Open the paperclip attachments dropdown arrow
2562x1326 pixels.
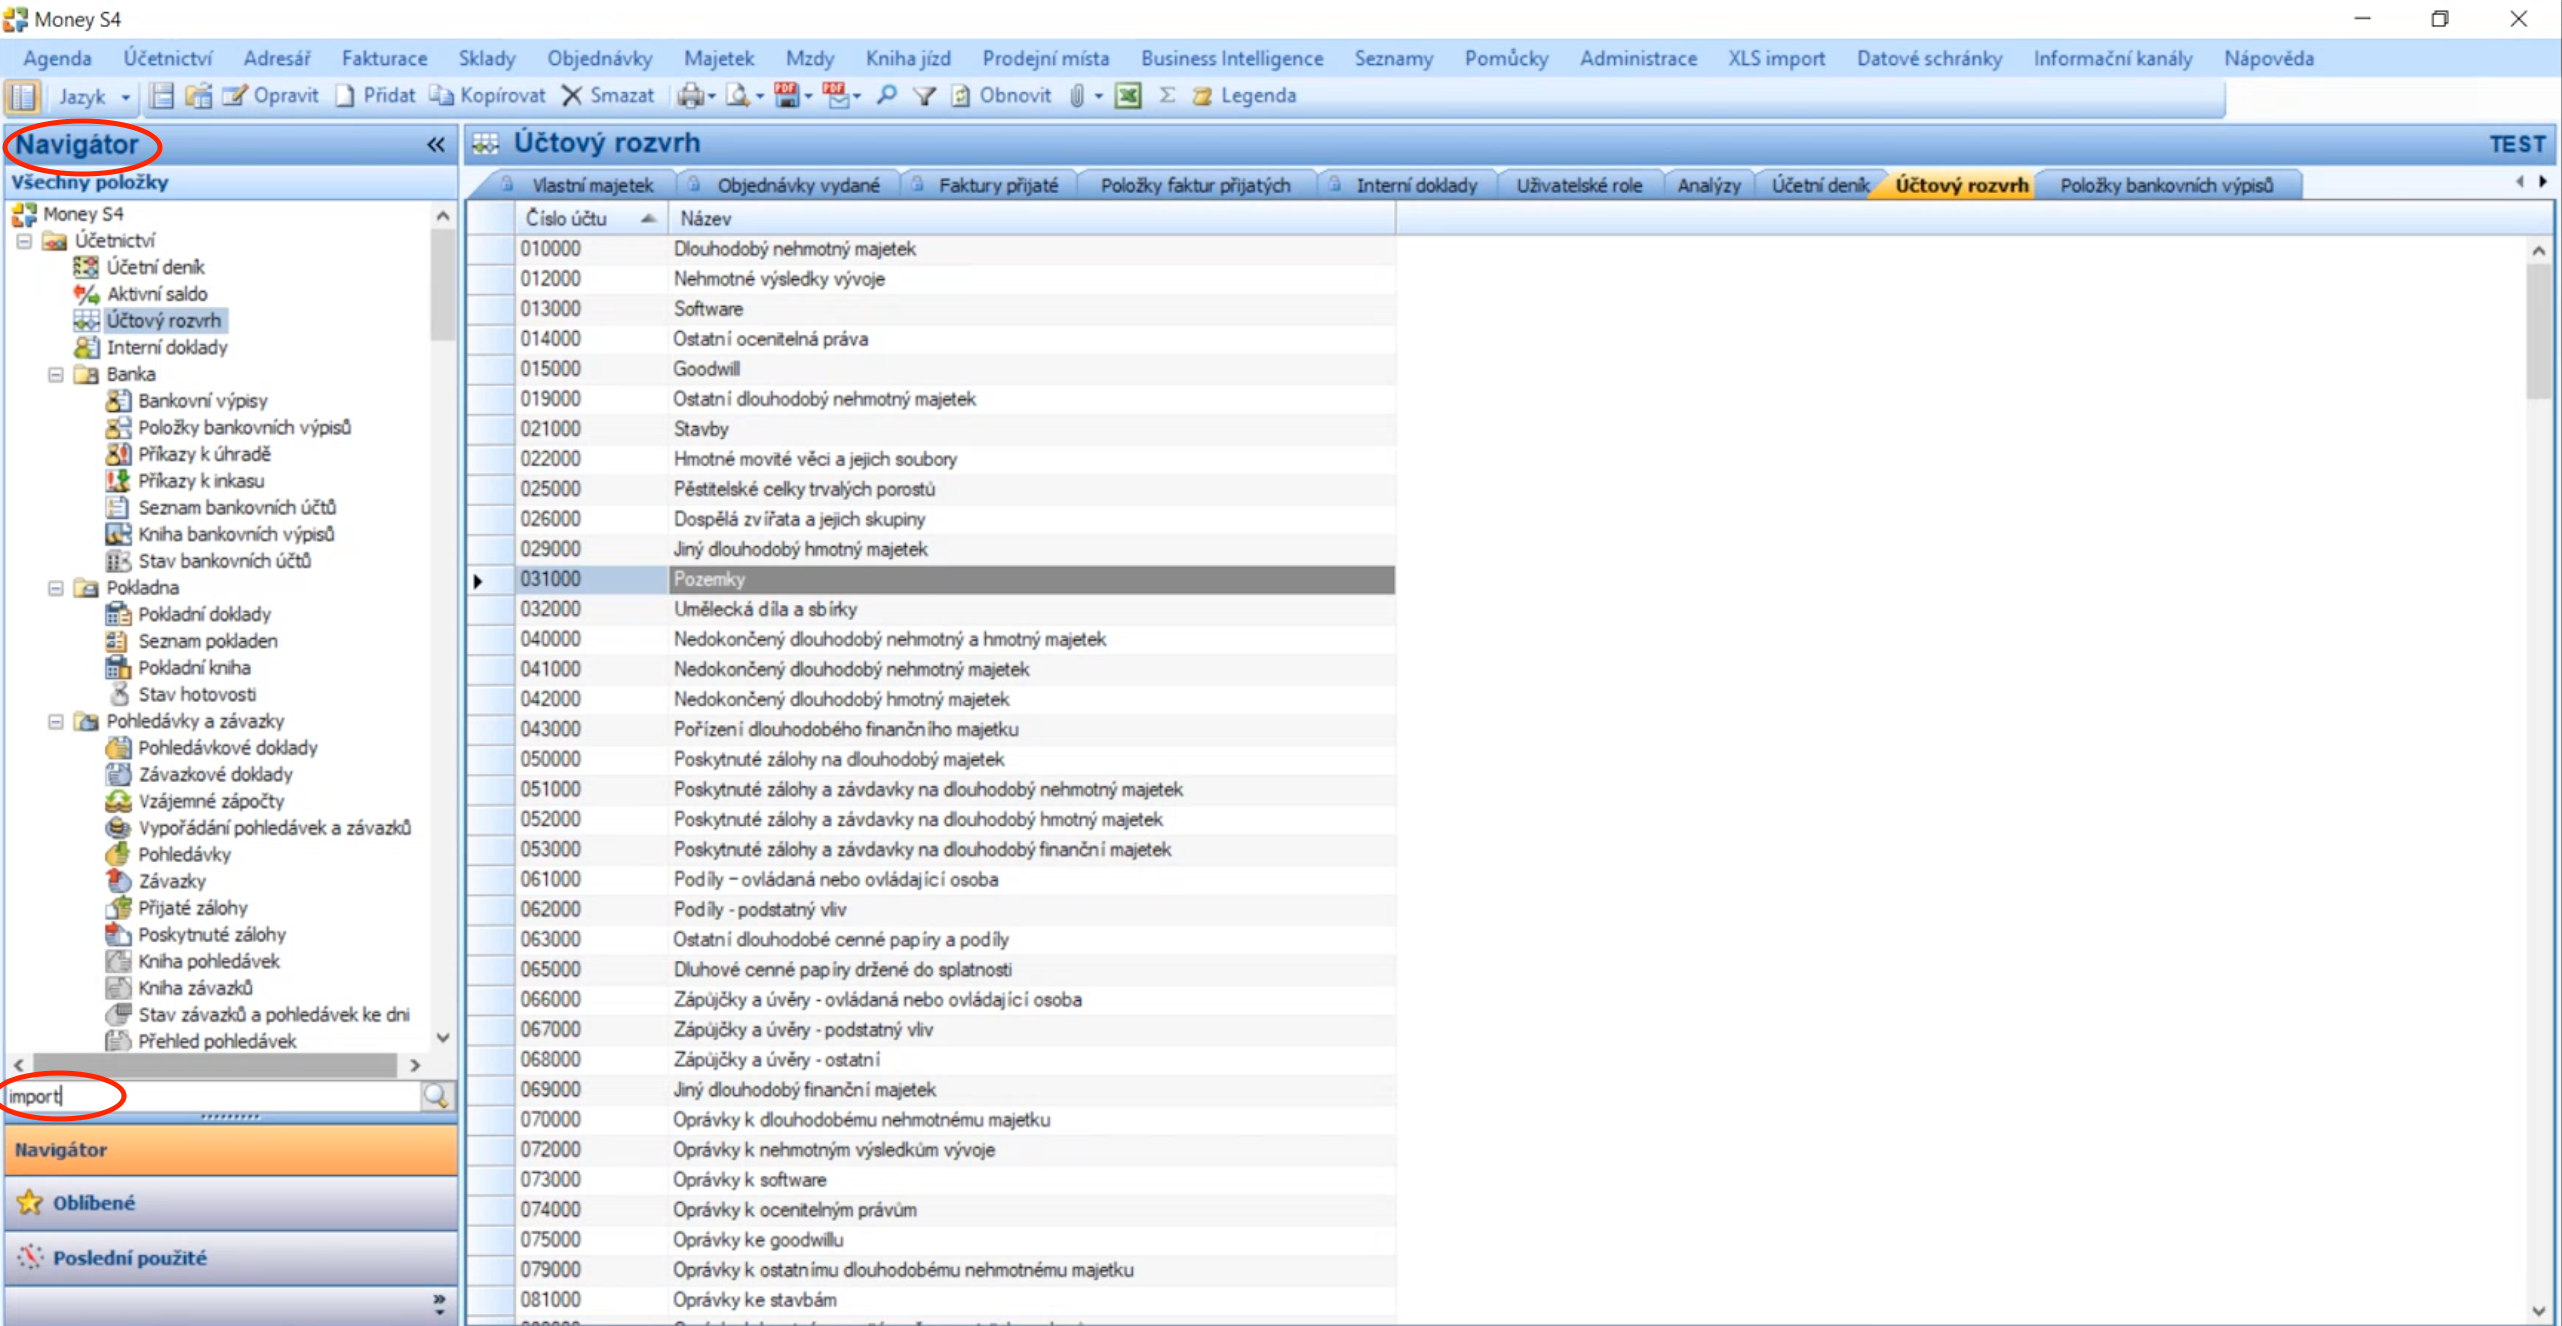click(1098, 97)
